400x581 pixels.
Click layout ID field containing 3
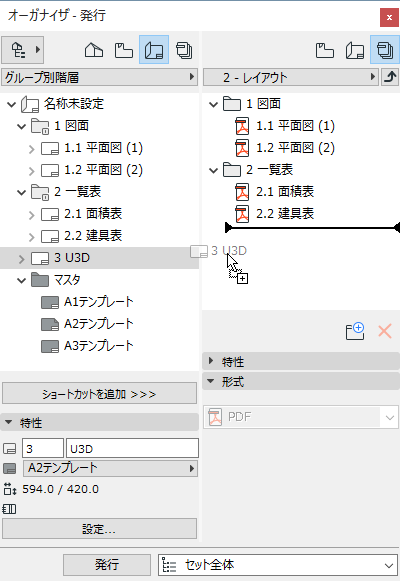coord(43,449)
